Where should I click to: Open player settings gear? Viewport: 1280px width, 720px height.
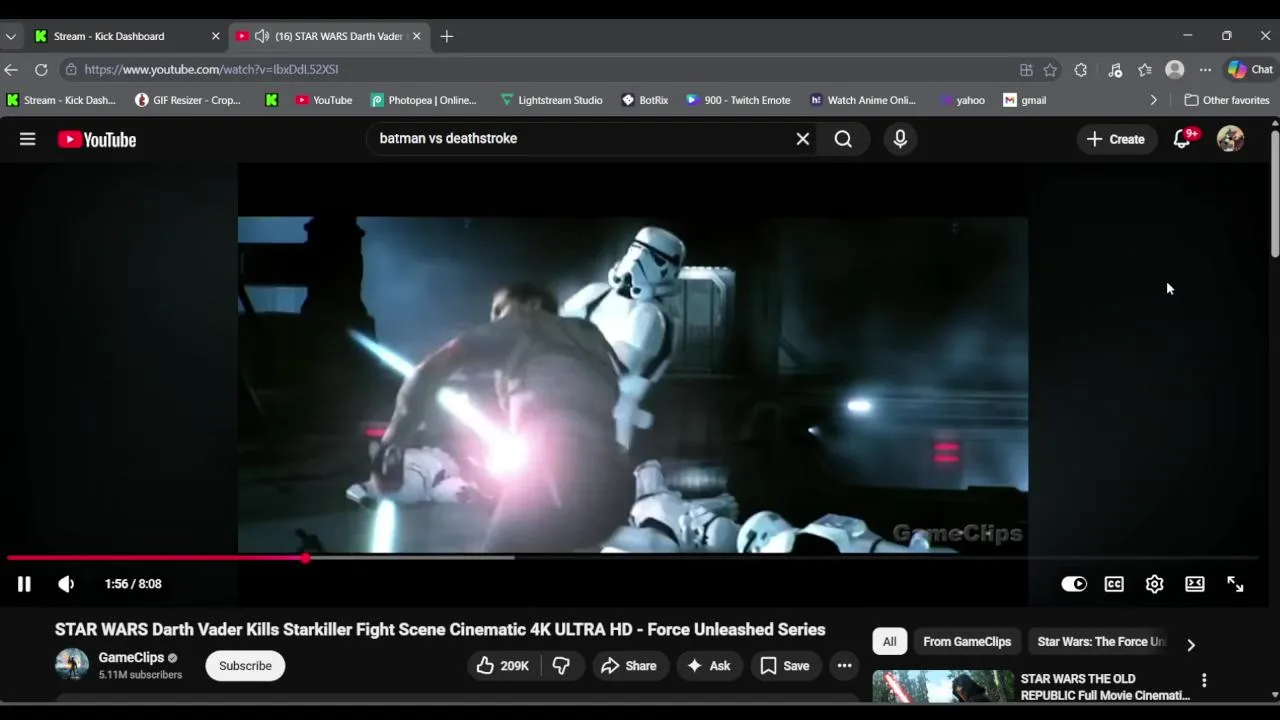1154,584
